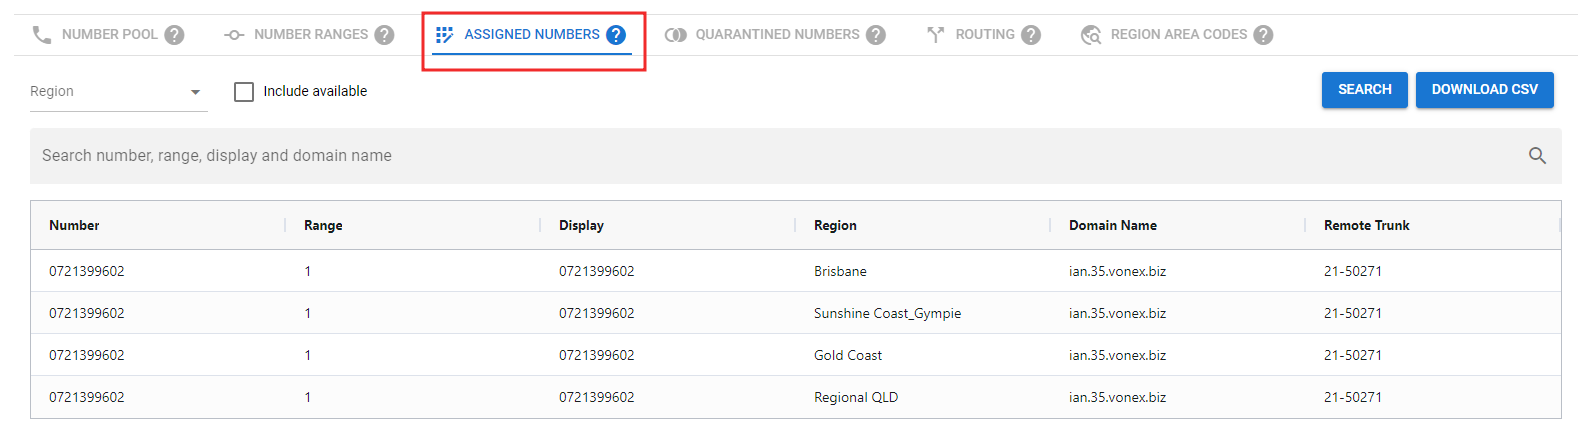Go to the Routing tab
This screenshot has height=435, width=1580.
984,35
